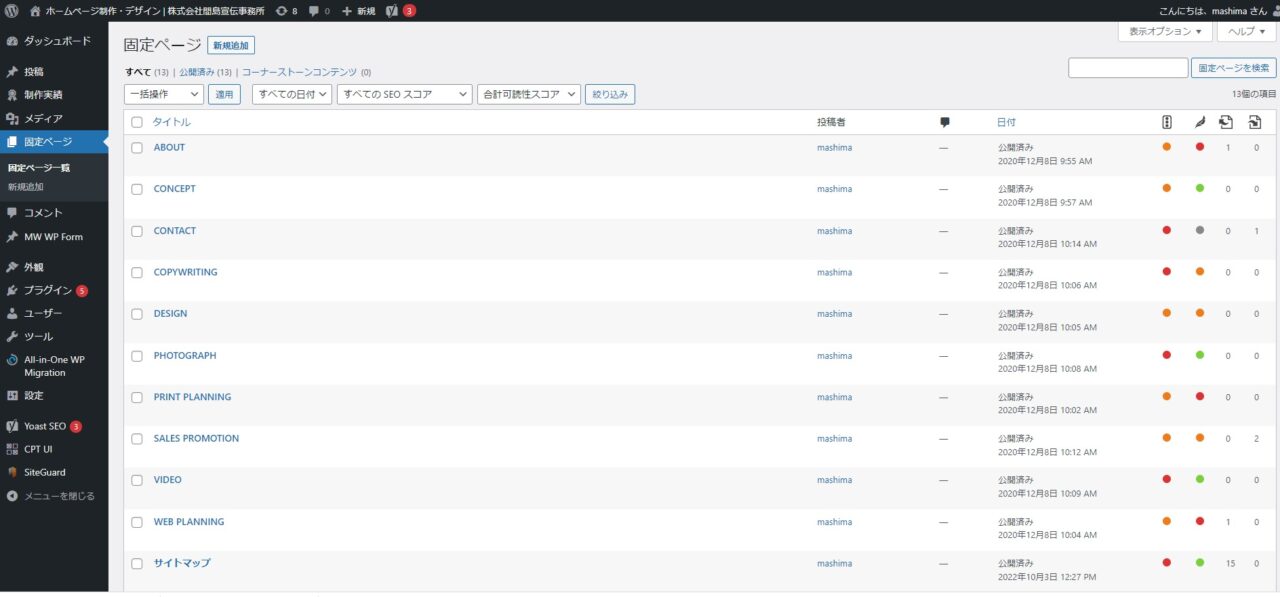Click the comments bubble column header icon
The height and width of the screenshot is (597, 1280).
click(944, 122)
